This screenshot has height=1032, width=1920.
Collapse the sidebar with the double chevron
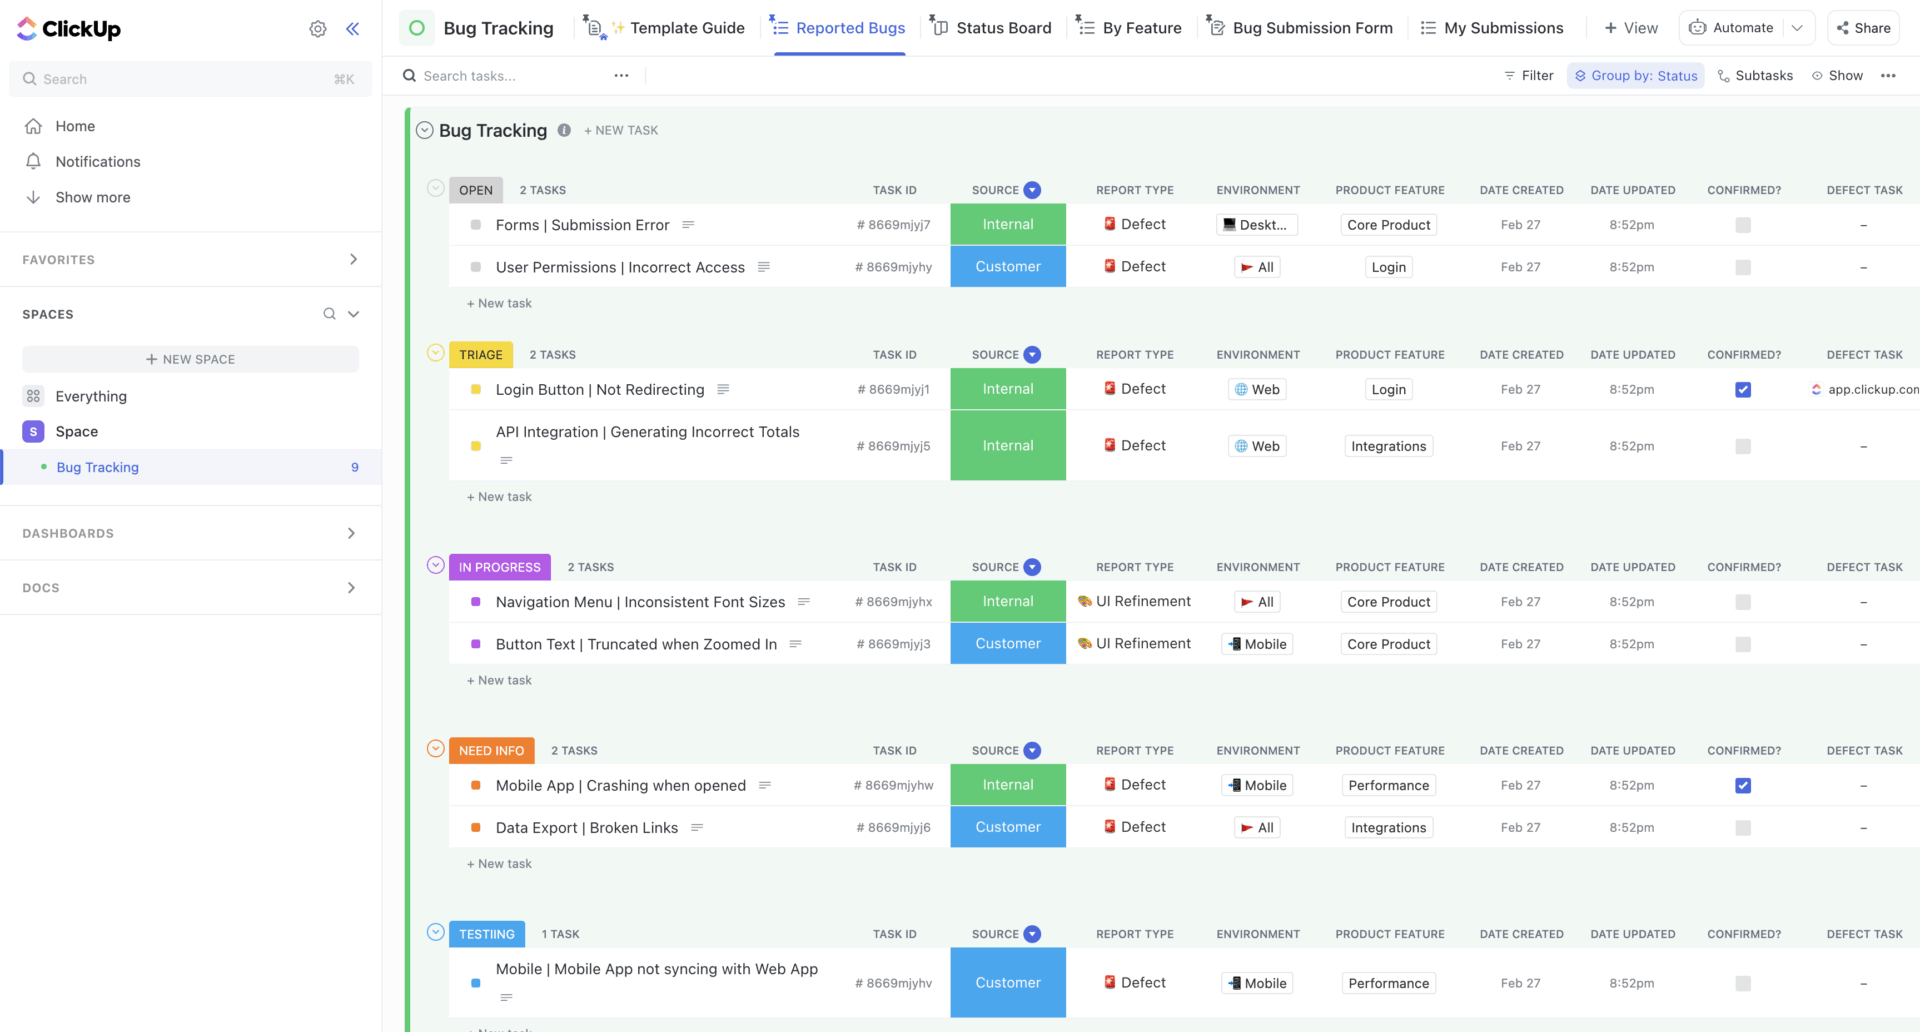coord(352,29)
